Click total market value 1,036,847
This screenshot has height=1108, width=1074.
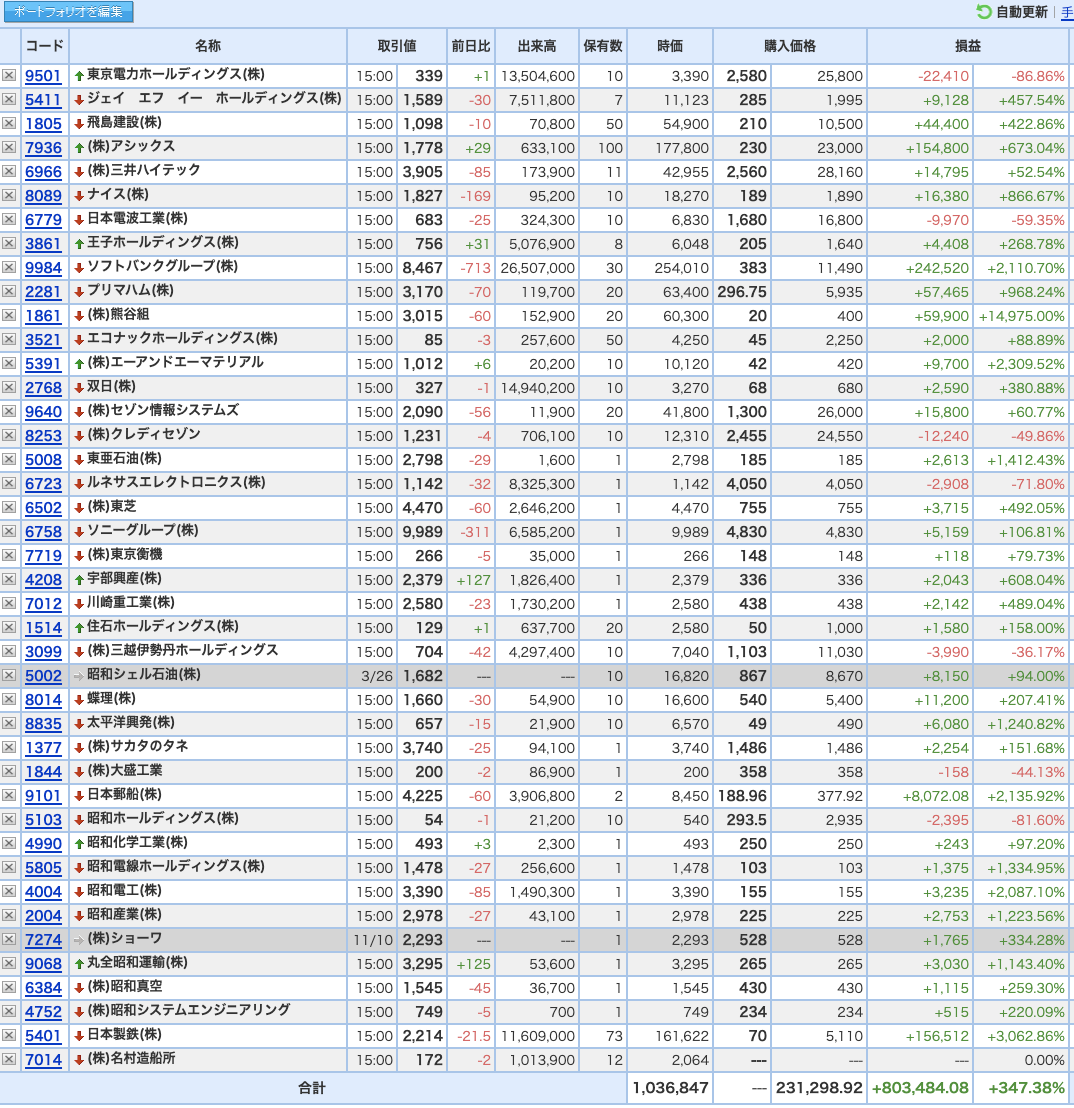[670, 1088]
